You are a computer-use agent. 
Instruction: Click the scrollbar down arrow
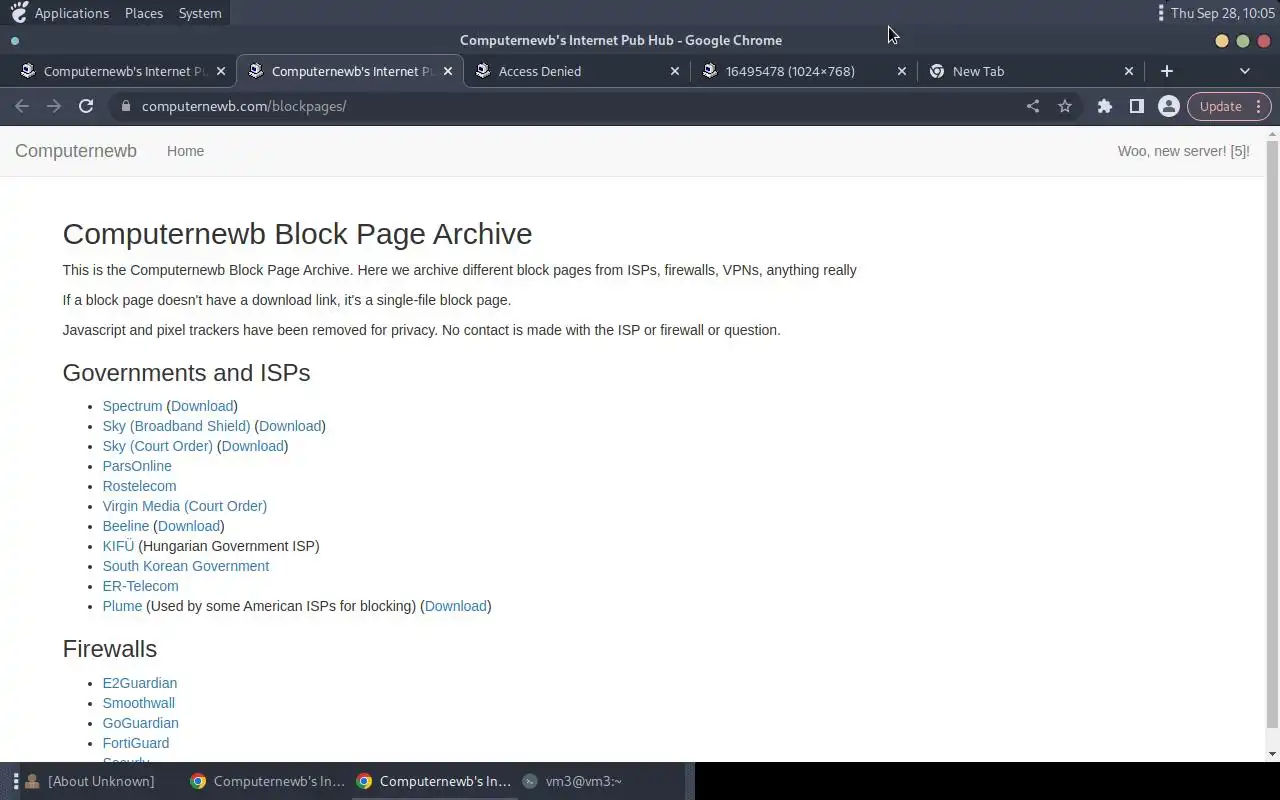coord(1272,754)
